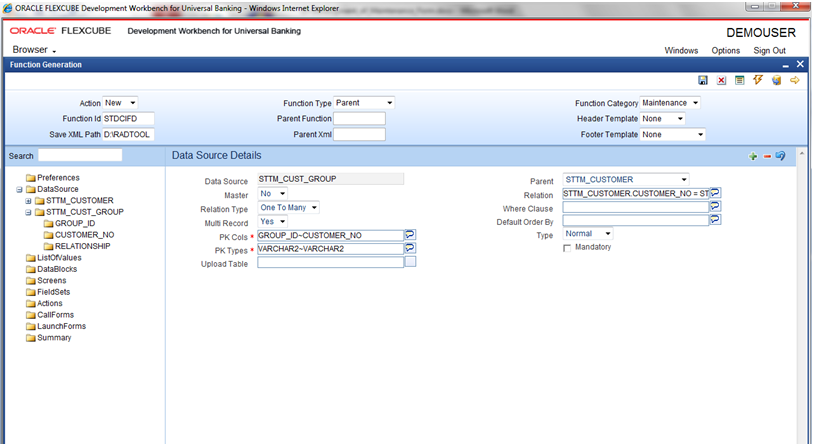This screenshot has width=813, height=444.
Task: Open the Relation editor popup icon
Action: click(x=715, y=193)
